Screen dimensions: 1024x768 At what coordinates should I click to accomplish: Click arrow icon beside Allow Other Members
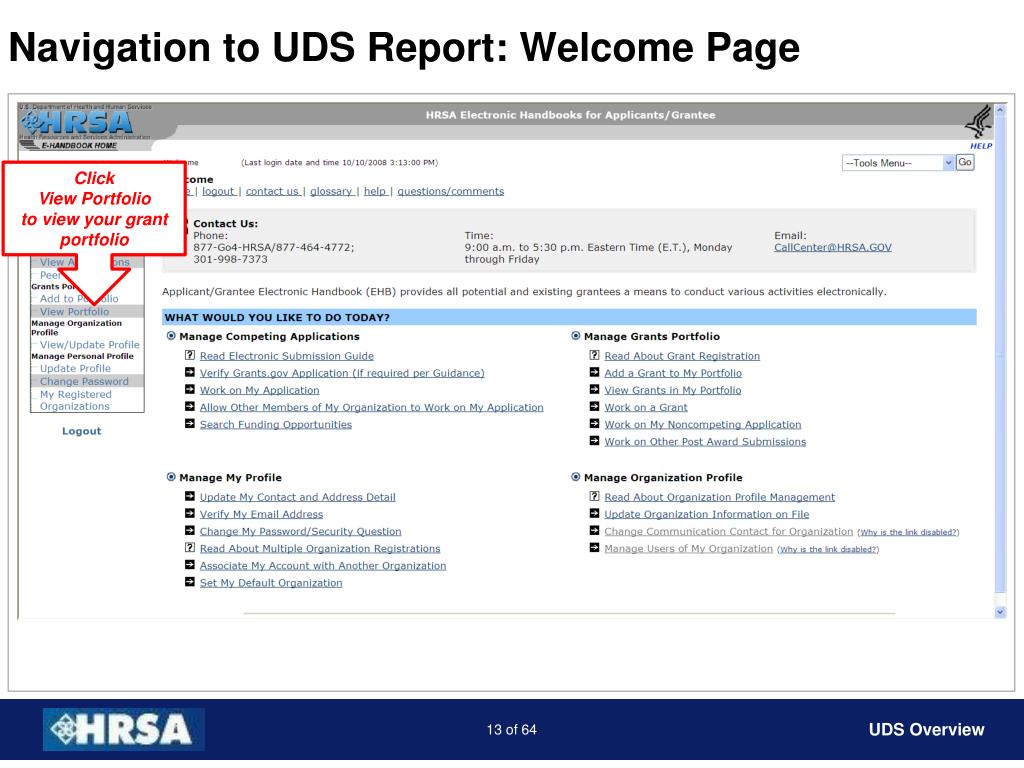[189, 406]
